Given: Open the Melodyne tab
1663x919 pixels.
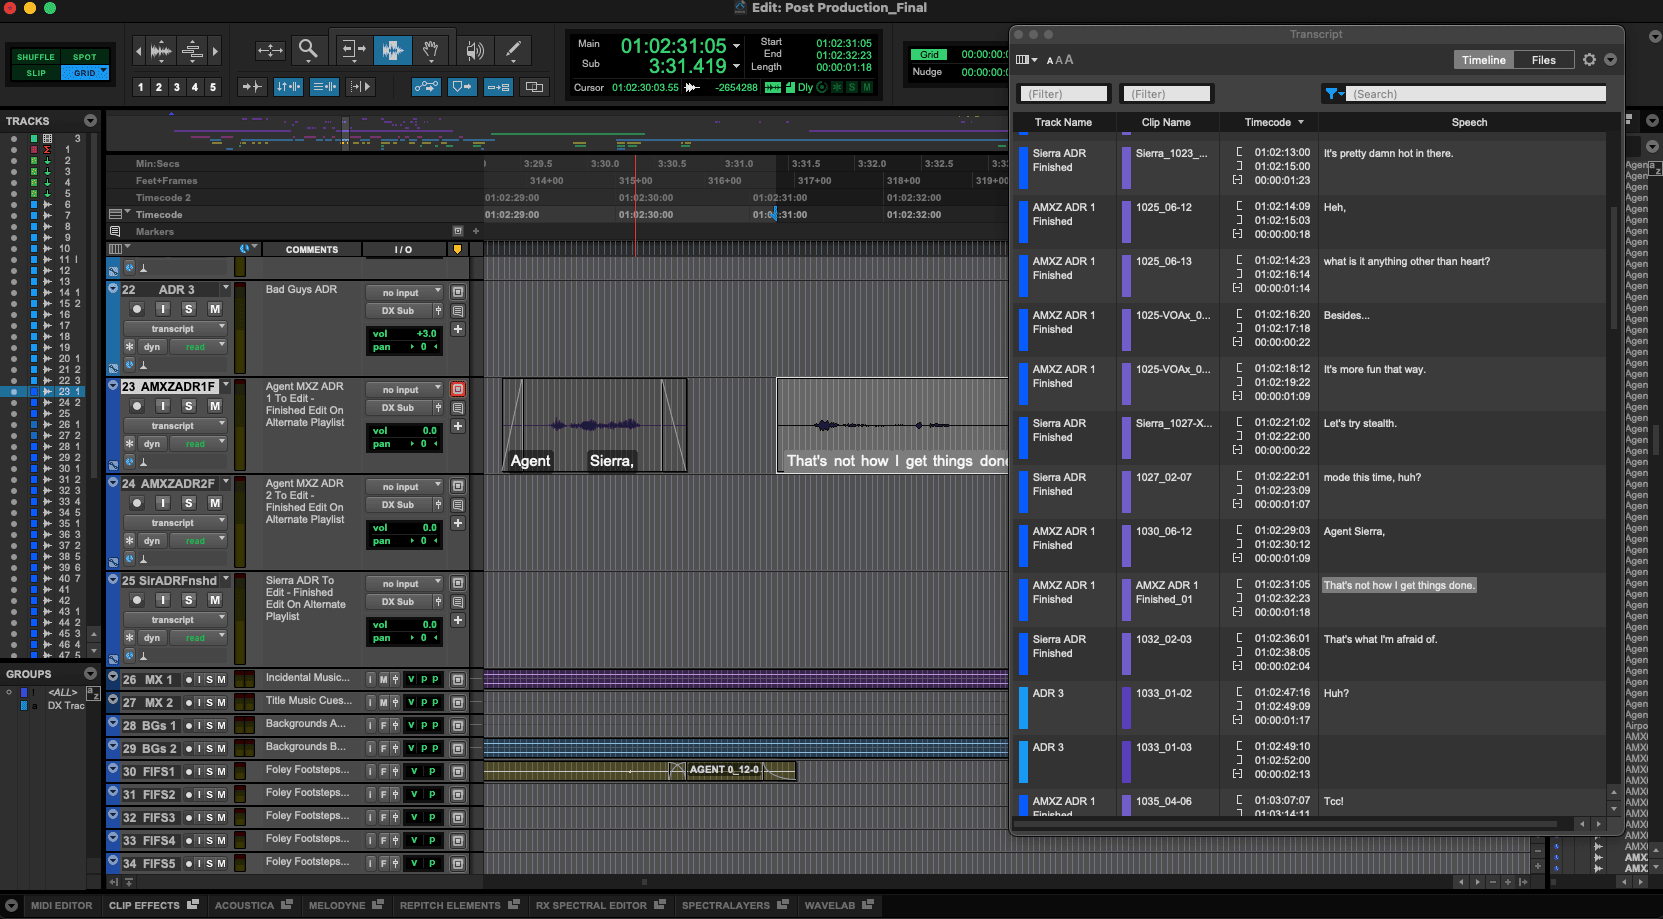Looking at the screenshot, I should coord(337,906).
